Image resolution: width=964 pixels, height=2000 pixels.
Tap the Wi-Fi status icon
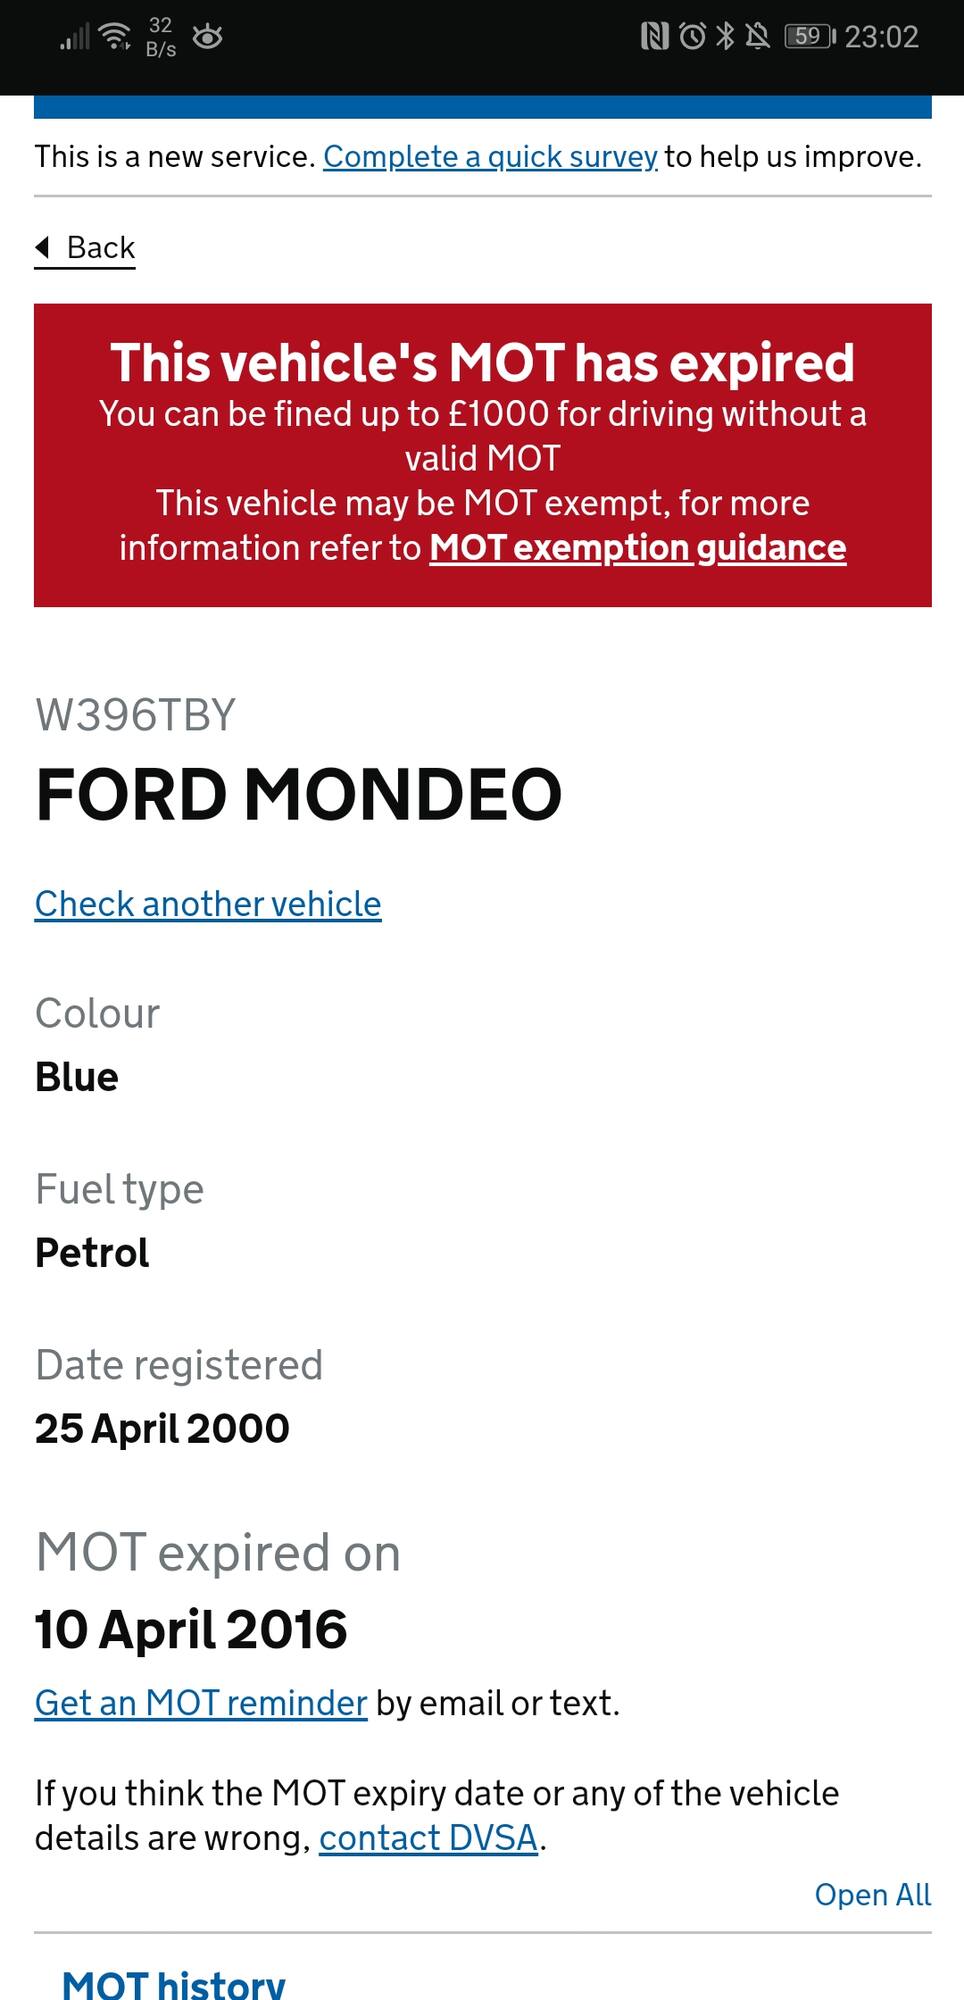pos(116,36)
